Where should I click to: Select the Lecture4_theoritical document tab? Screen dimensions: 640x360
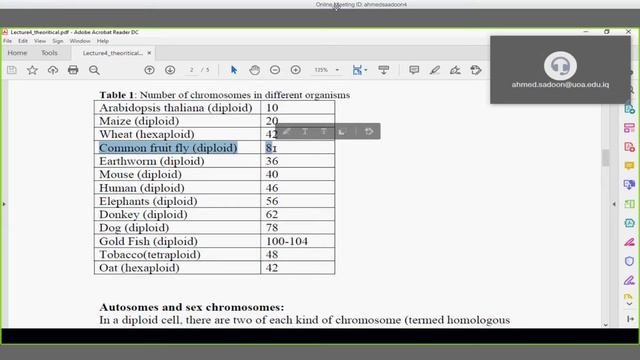click(112, 53)
